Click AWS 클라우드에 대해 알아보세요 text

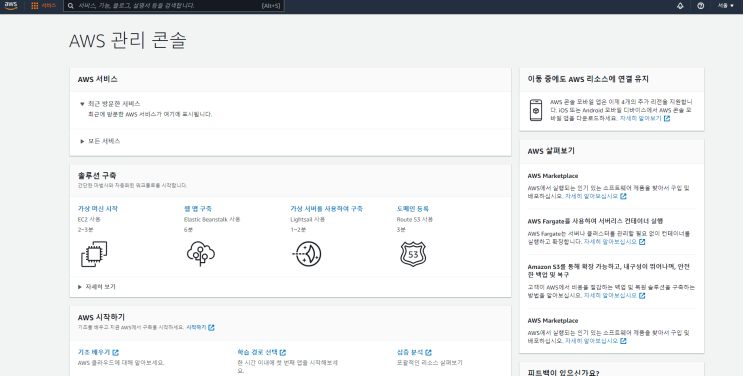pyautogui.click(x=121, y=363)
